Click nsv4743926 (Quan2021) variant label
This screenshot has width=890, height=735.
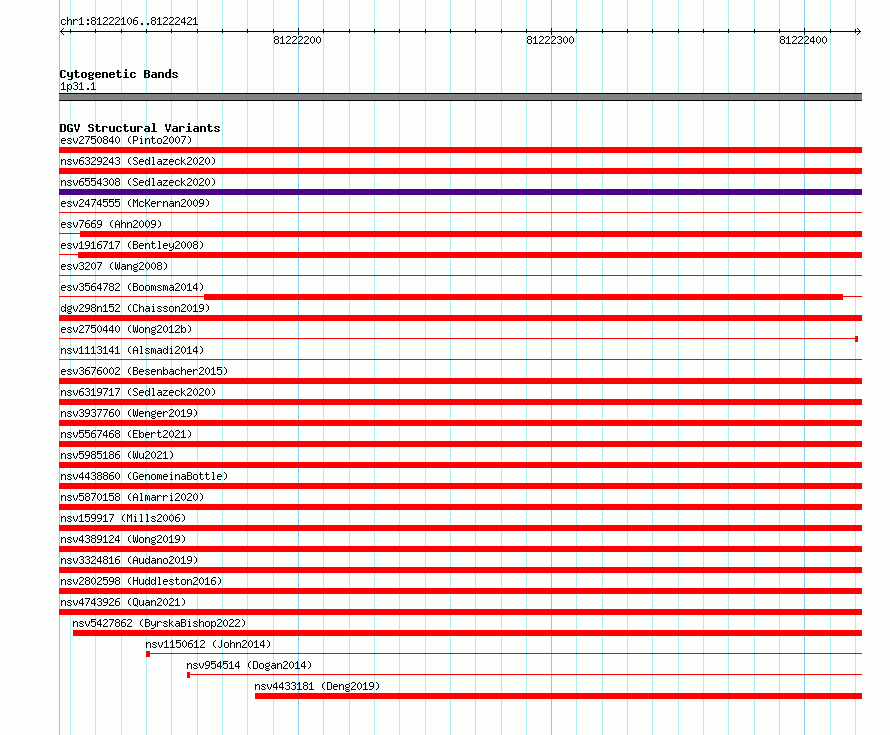tap(123, 602)
